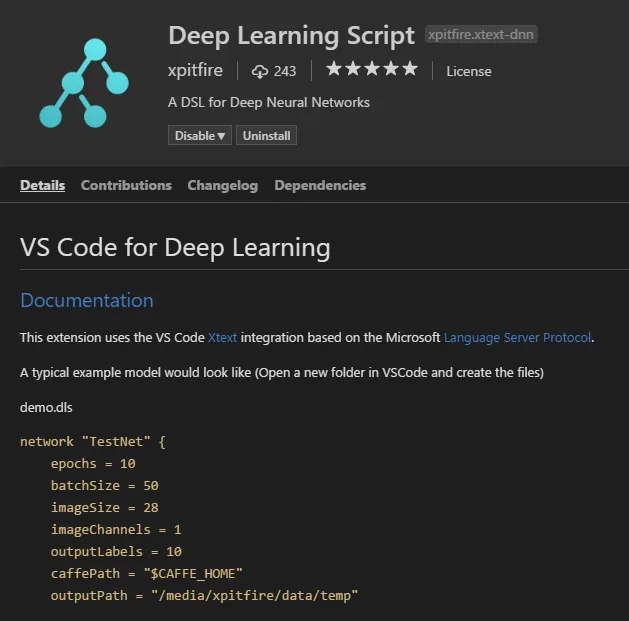Click the demo.dls file name text
This screenshot has height=621, width=629.
(46, 408)
